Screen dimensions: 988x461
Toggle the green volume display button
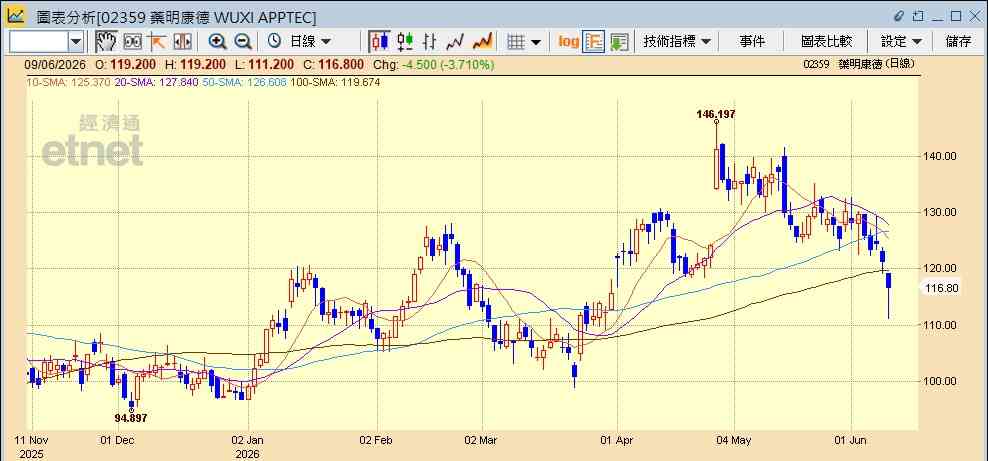[x=619, y=42]
